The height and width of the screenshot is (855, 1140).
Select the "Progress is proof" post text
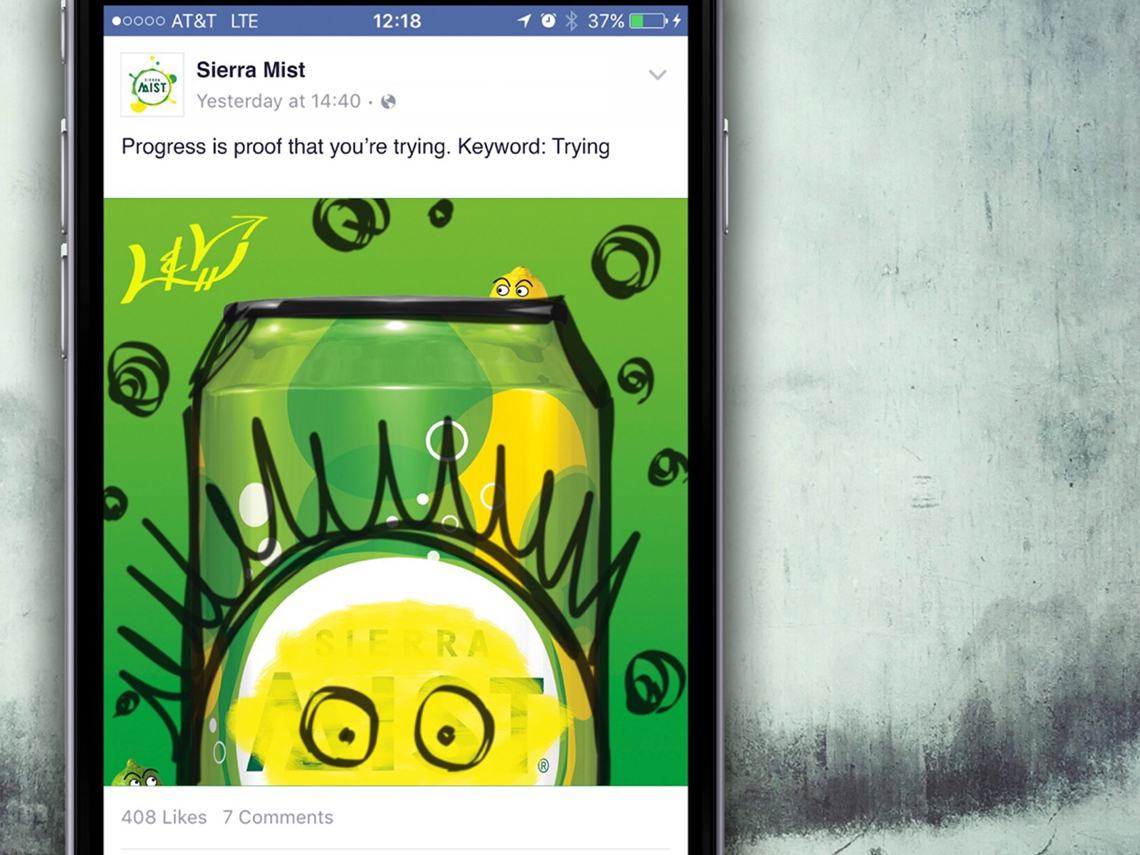click(366, 147)
